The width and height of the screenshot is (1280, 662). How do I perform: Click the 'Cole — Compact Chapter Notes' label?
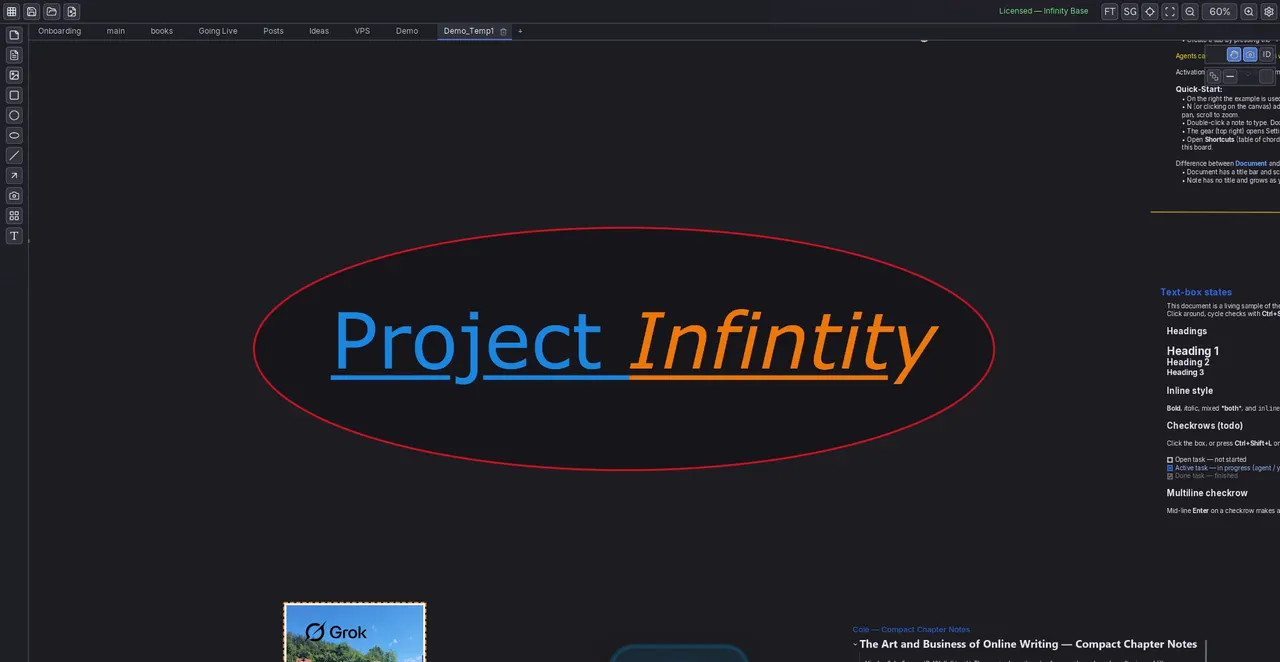coord(911,629)
